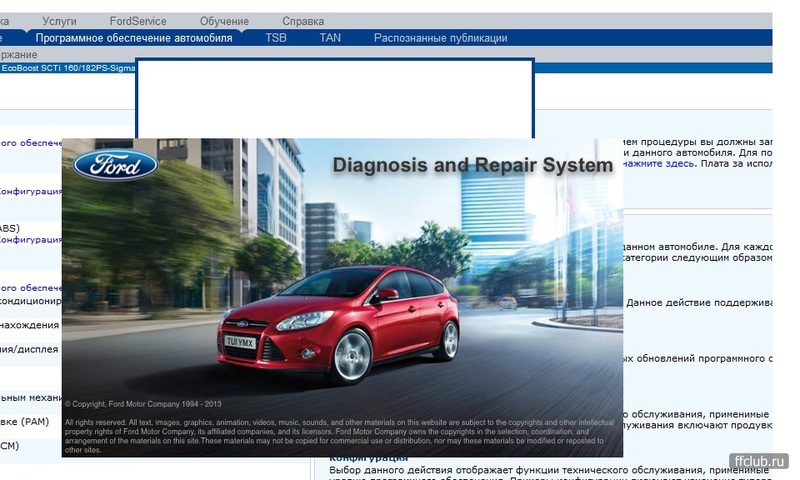
Task: Click the 'Данное действие поддержива' paragraph text
Action: (698, 303)
